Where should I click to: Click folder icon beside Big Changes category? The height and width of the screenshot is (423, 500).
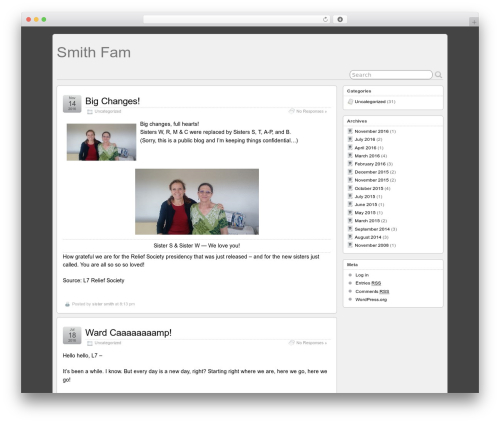[90, 112]
